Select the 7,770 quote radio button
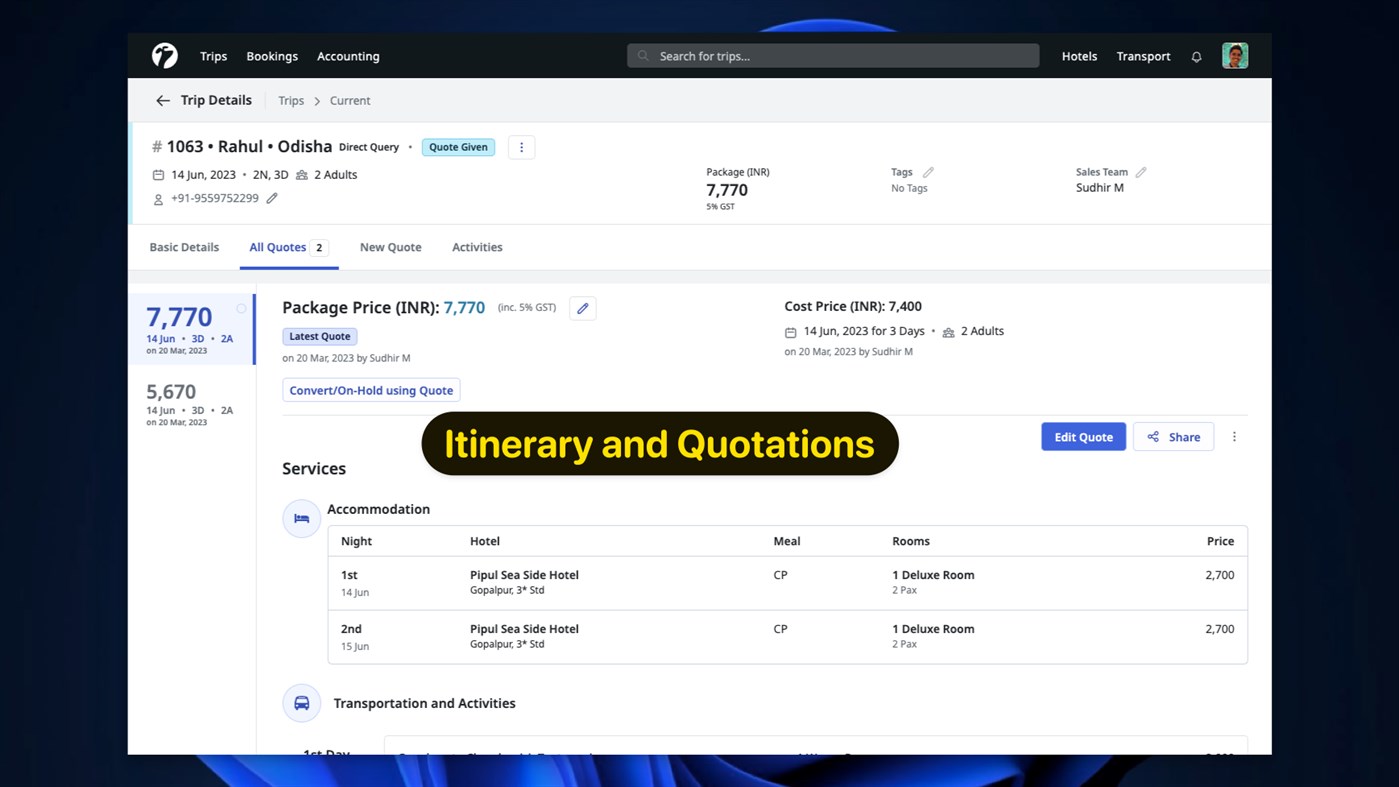This screenshot has width=1399, height=787. point(241,309)
